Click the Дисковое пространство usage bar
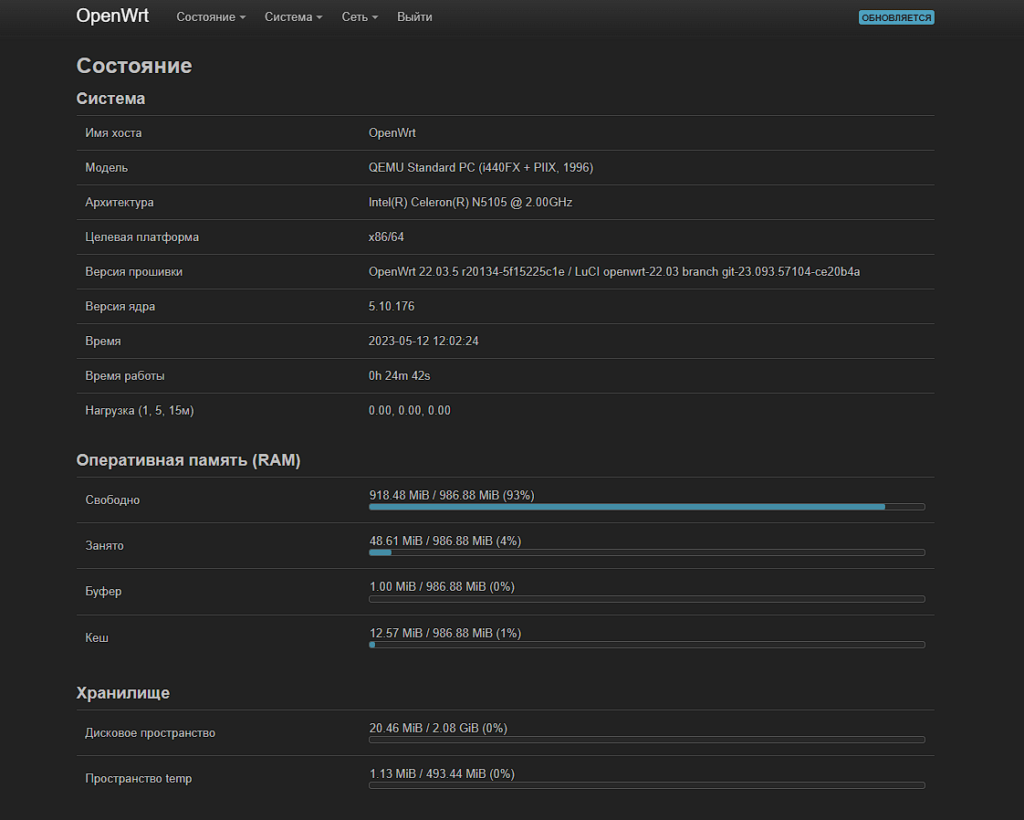 click(647, 740)
